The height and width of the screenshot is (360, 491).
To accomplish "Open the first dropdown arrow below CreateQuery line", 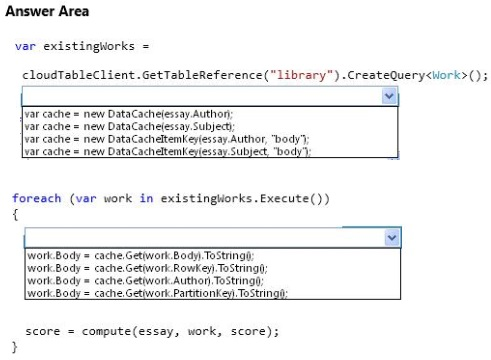I will pyautogui.click(x=389, y=96).
